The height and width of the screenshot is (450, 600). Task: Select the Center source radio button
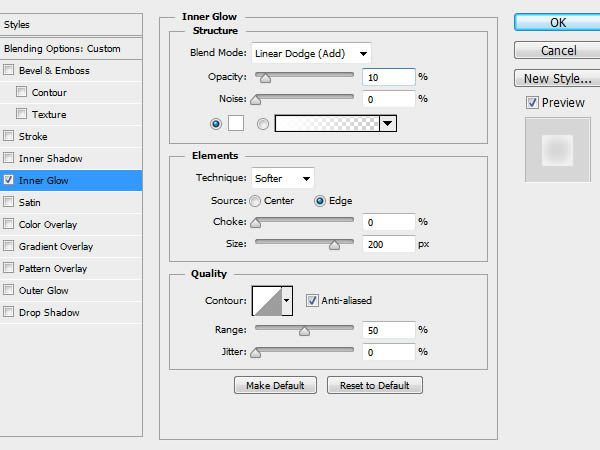[x=255, y=201]
